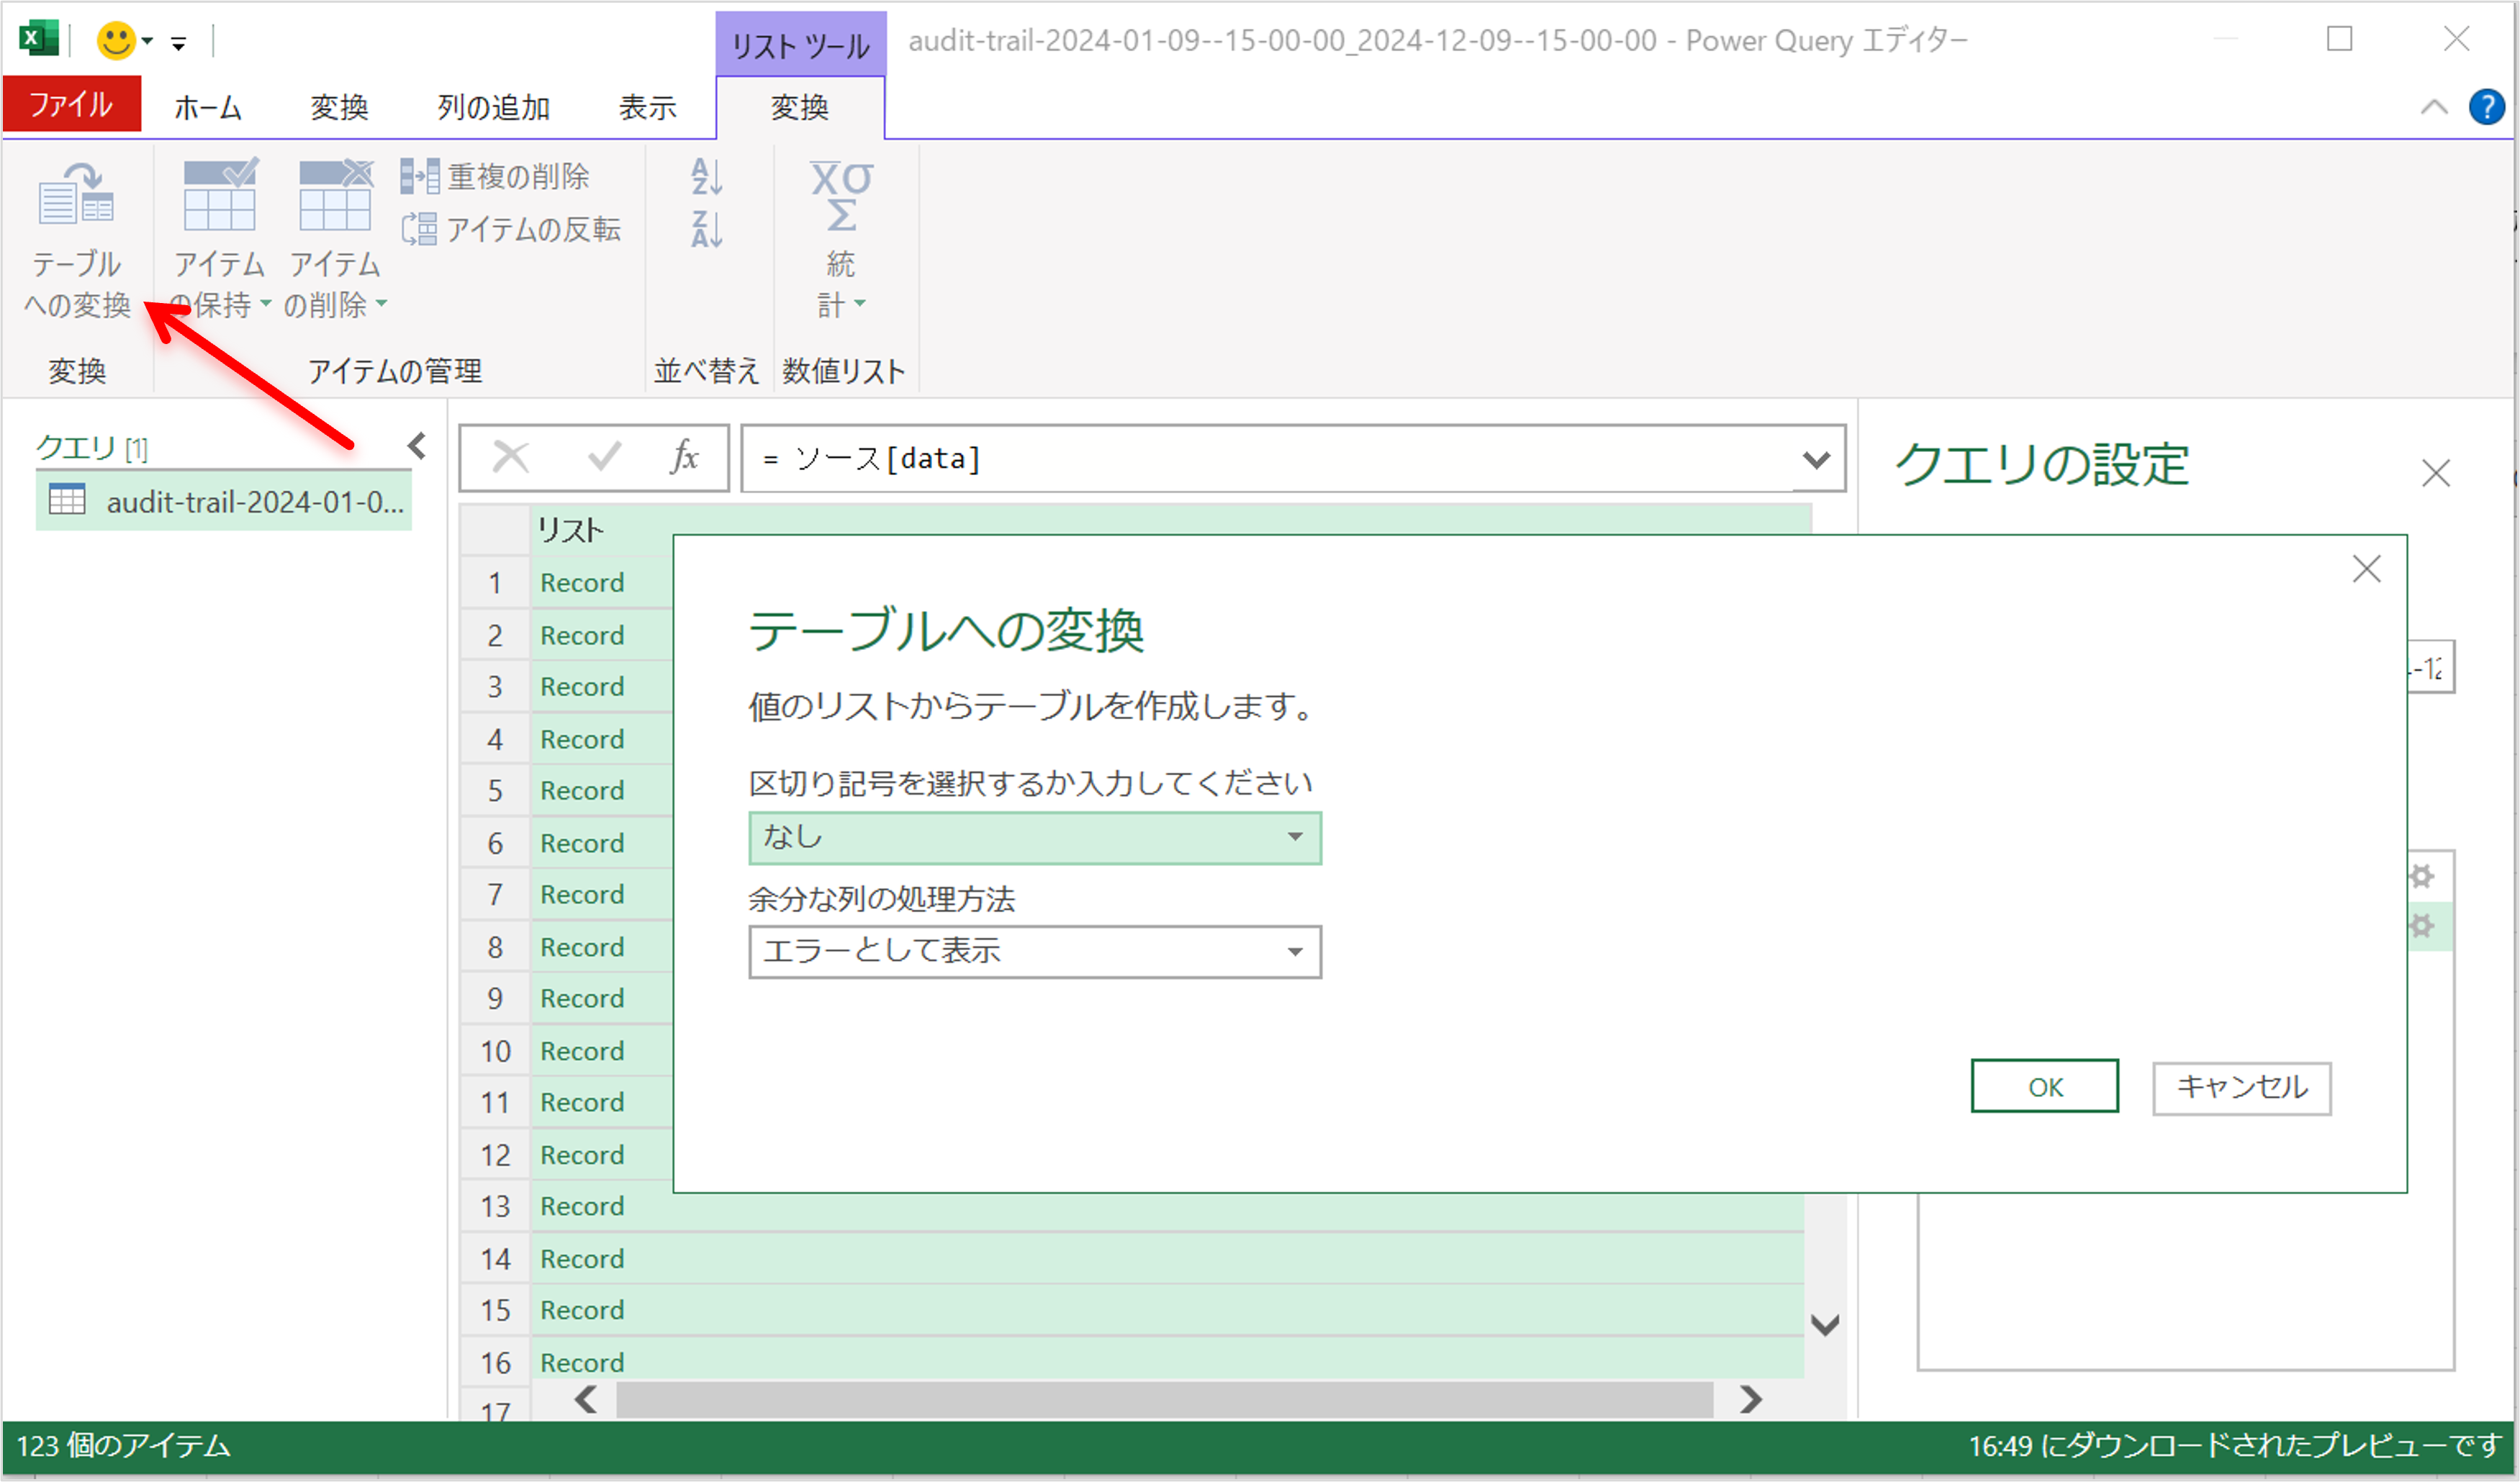The height and width of the screenshot is (1482, 2520).
Task: Select the audit-trail-2024-01-0... query
Action: coord(224,501)
